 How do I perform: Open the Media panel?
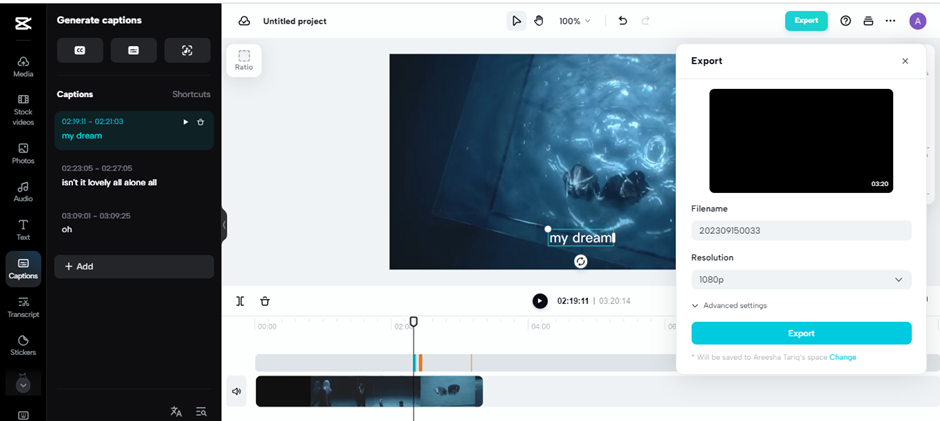(x=23, y=67)
